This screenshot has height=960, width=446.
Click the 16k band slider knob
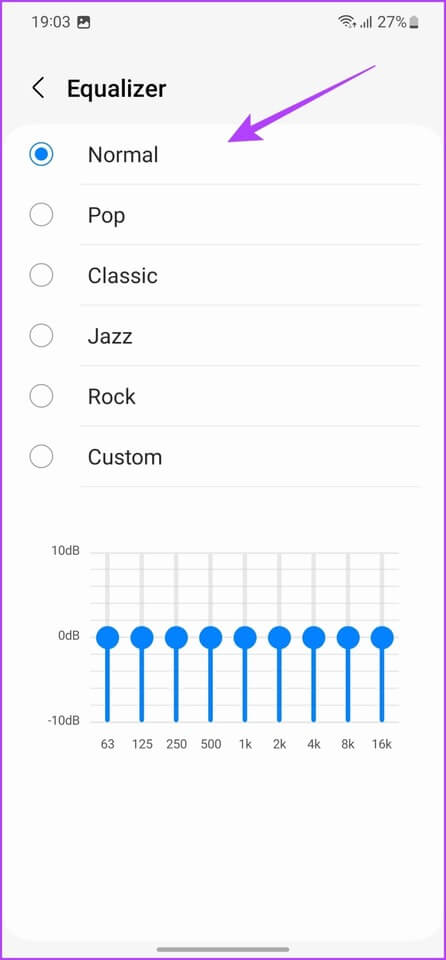[382, 637]
